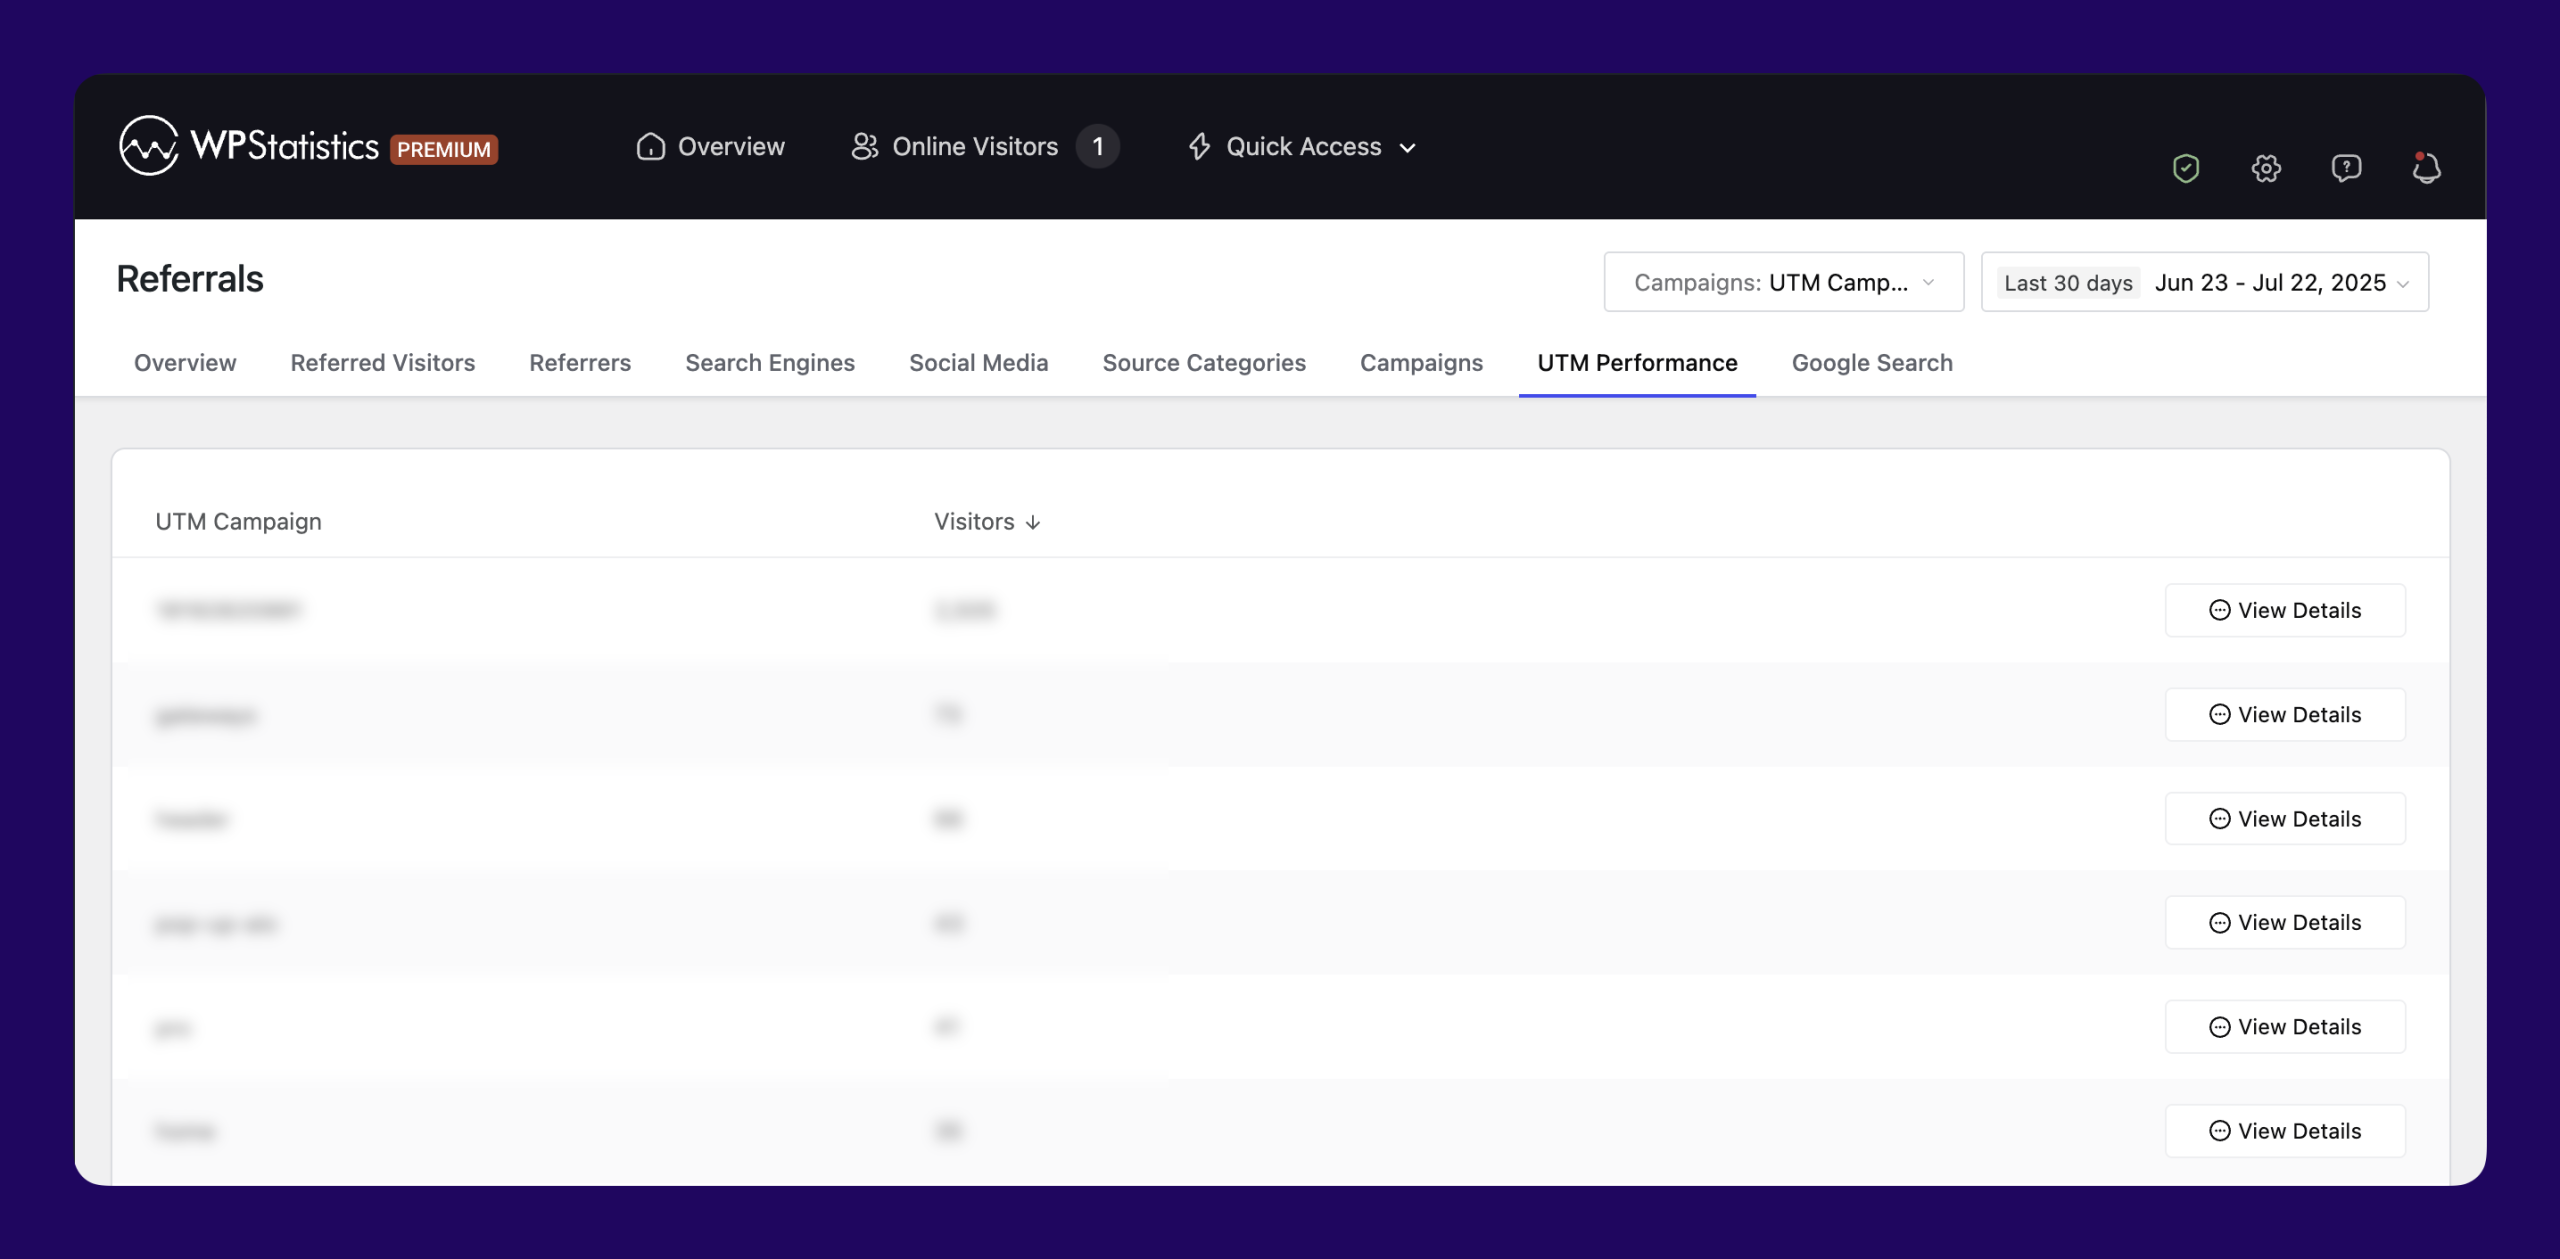Click the PREMIUM badge
The image size is (2560, 1259).
click(444, 149)
